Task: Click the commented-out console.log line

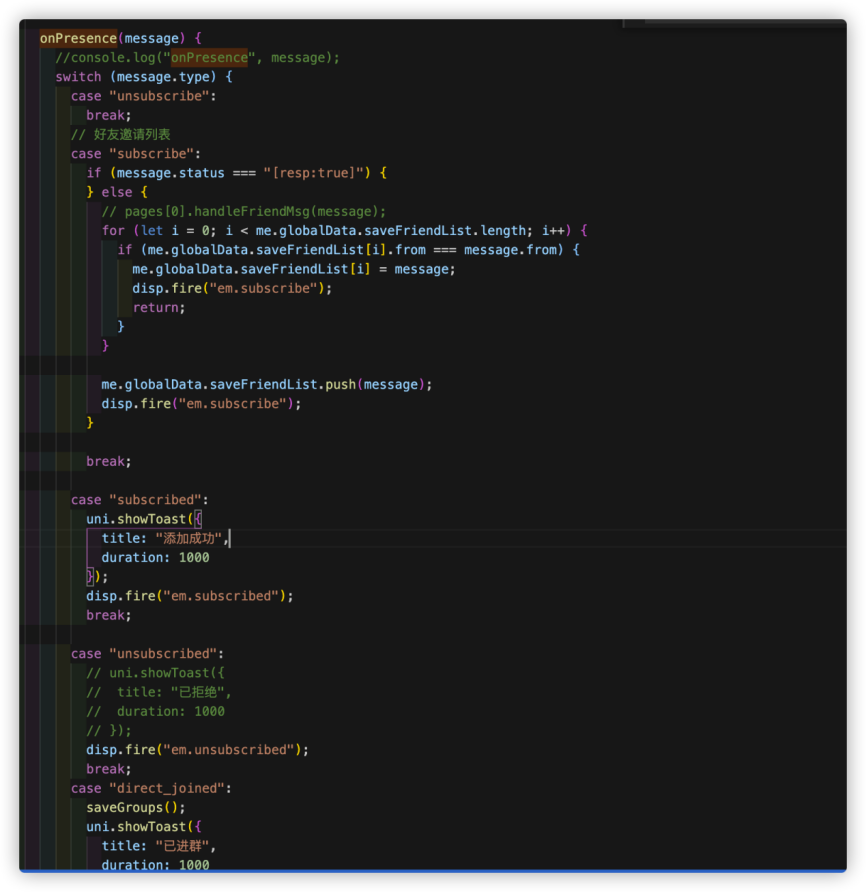Action: coord(197,57)
